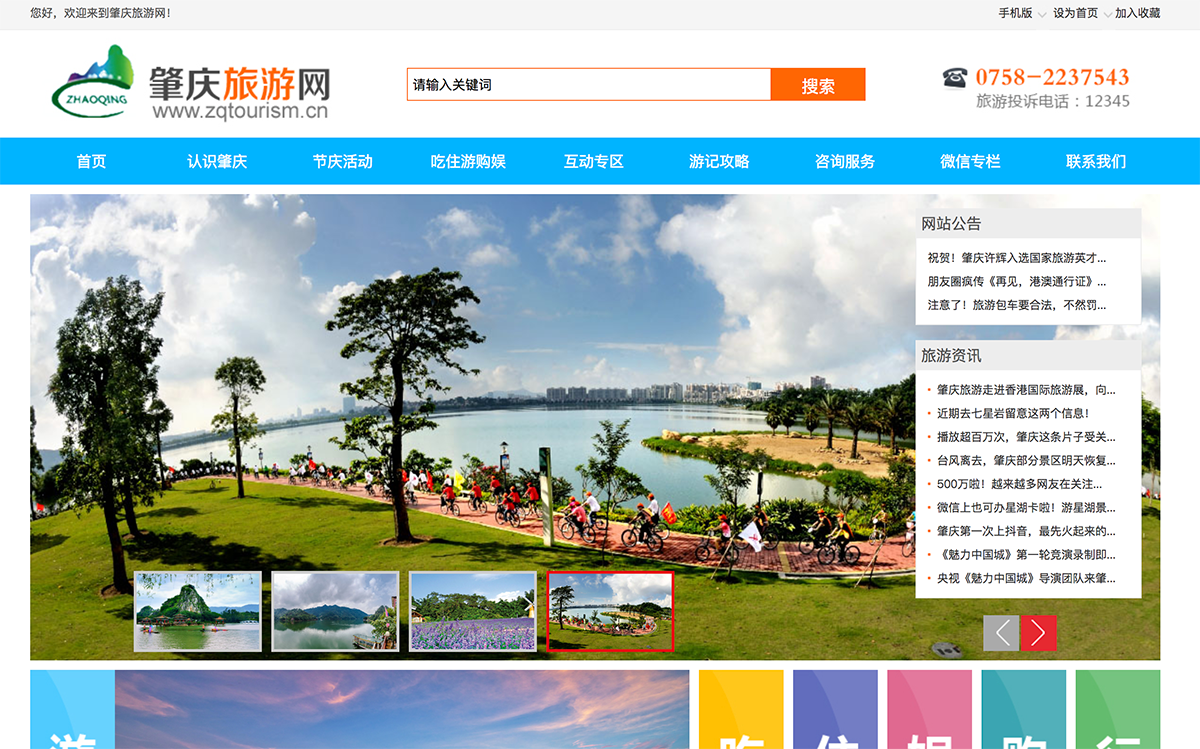Screen dimensions: 1200x749
Task: Select the lavender field thumbnail
Action: point(473,611)
